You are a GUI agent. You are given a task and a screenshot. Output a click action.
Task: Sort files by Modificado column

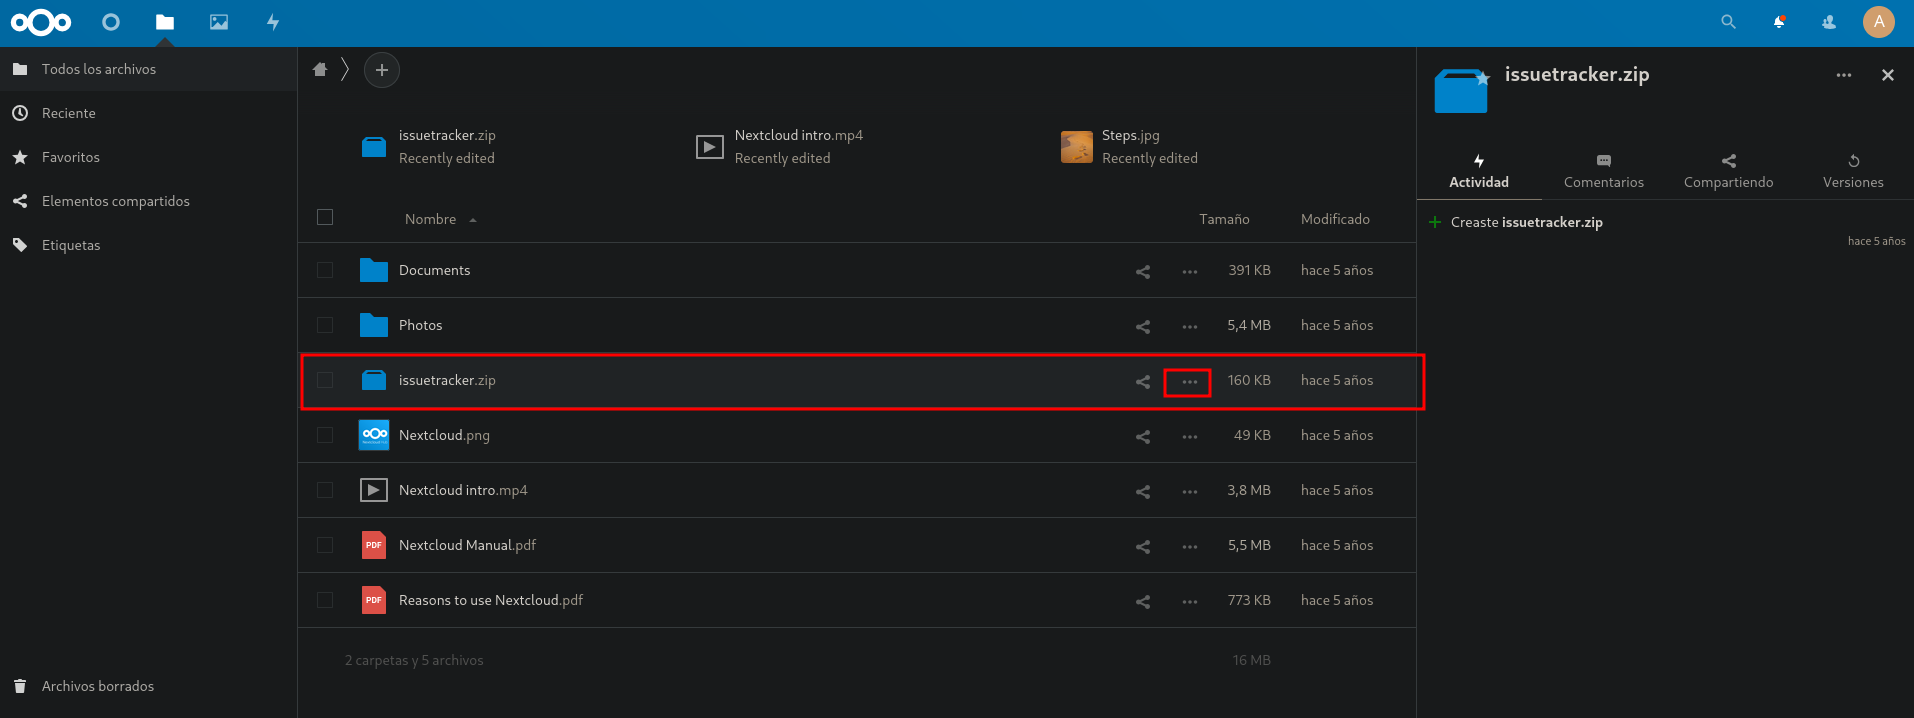click(1334, 219)
